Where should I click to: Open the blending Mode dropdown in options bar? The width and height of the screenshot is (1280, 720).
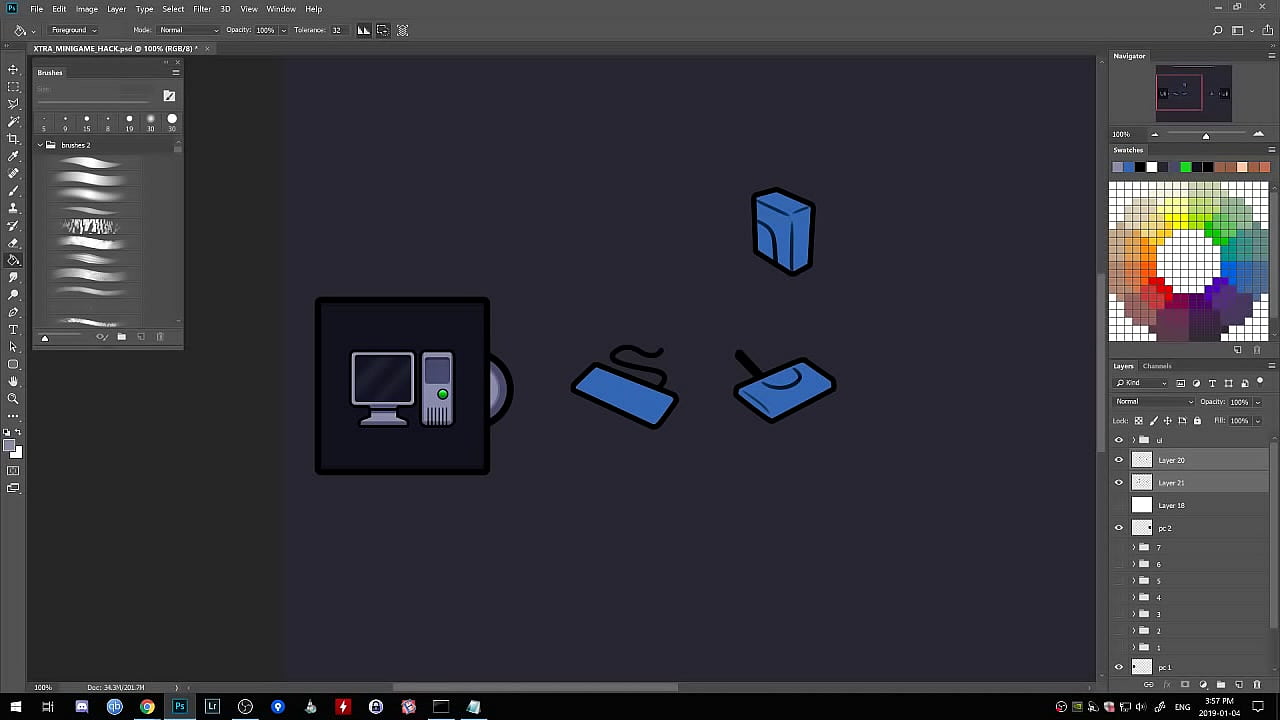point(188,30)
